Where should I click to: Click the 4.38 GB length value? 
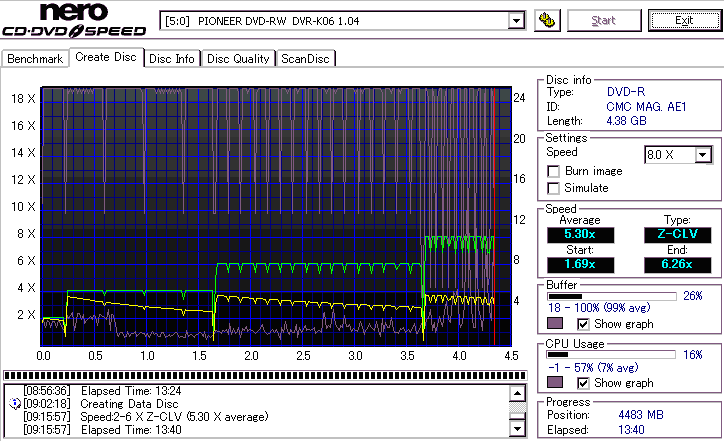[626, 121]
